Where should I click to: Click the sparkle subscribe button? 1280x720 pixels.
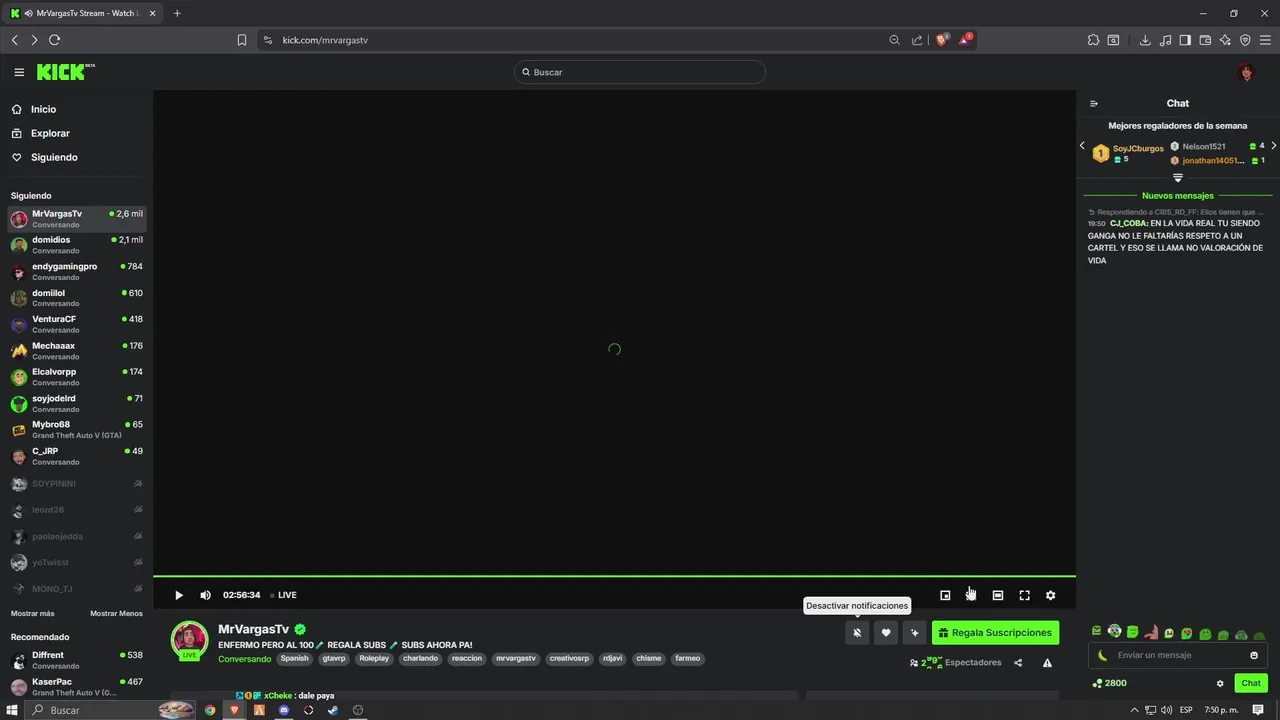tap(914, 632)
